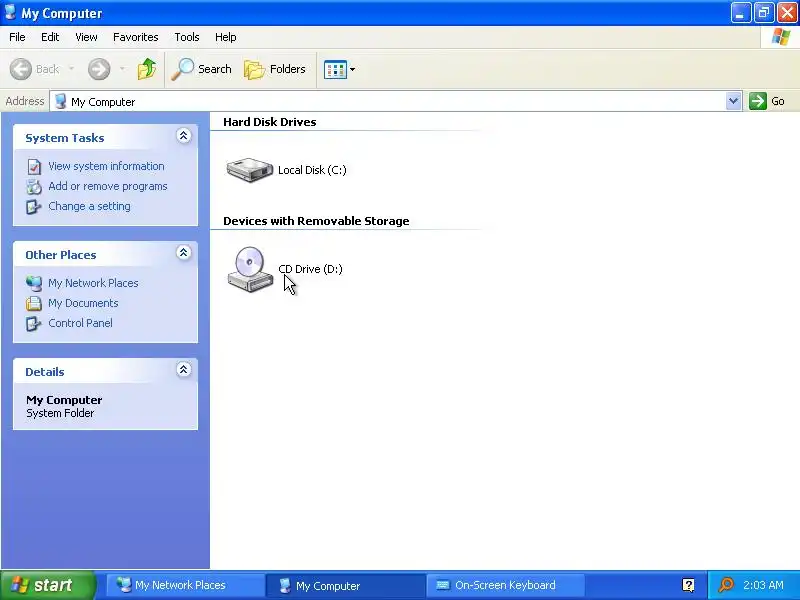This screenshot has width=800, height=600.
Task: Click the green Go button
Action: (767, 101)
